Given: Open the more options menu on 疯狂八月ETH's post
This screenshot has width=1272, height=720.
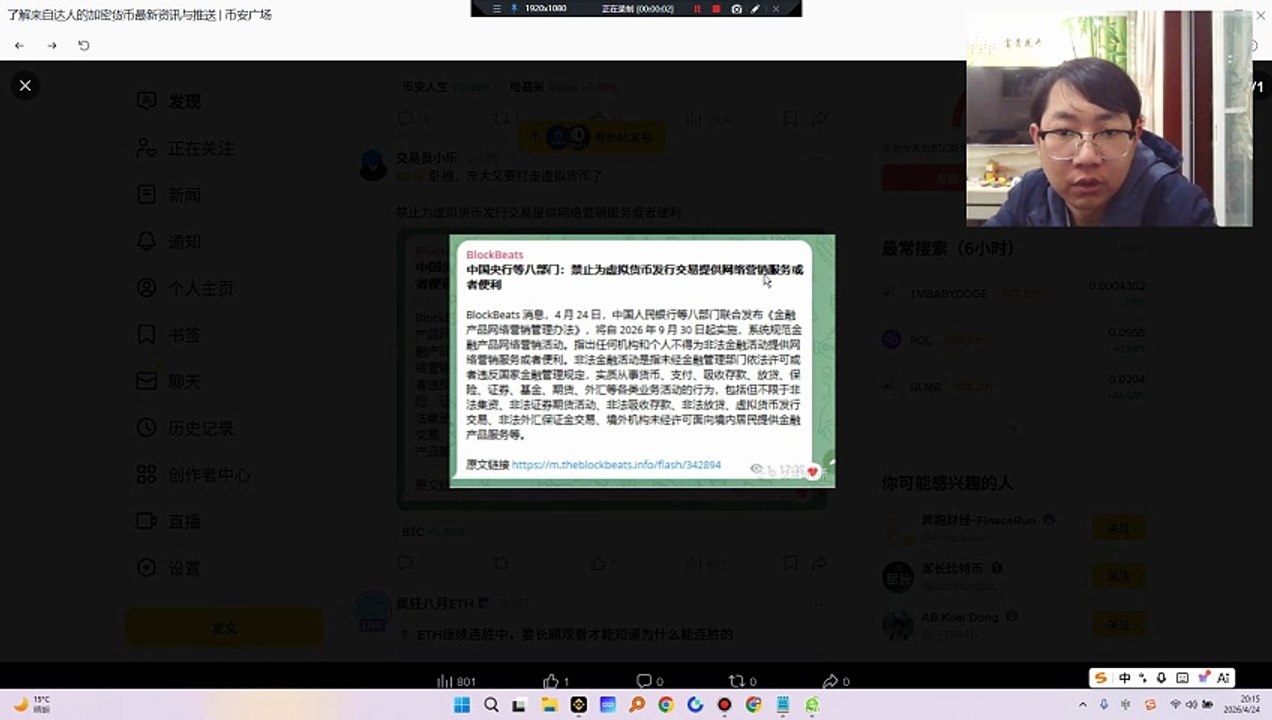Looking at the screenshot, I should 818,603.
